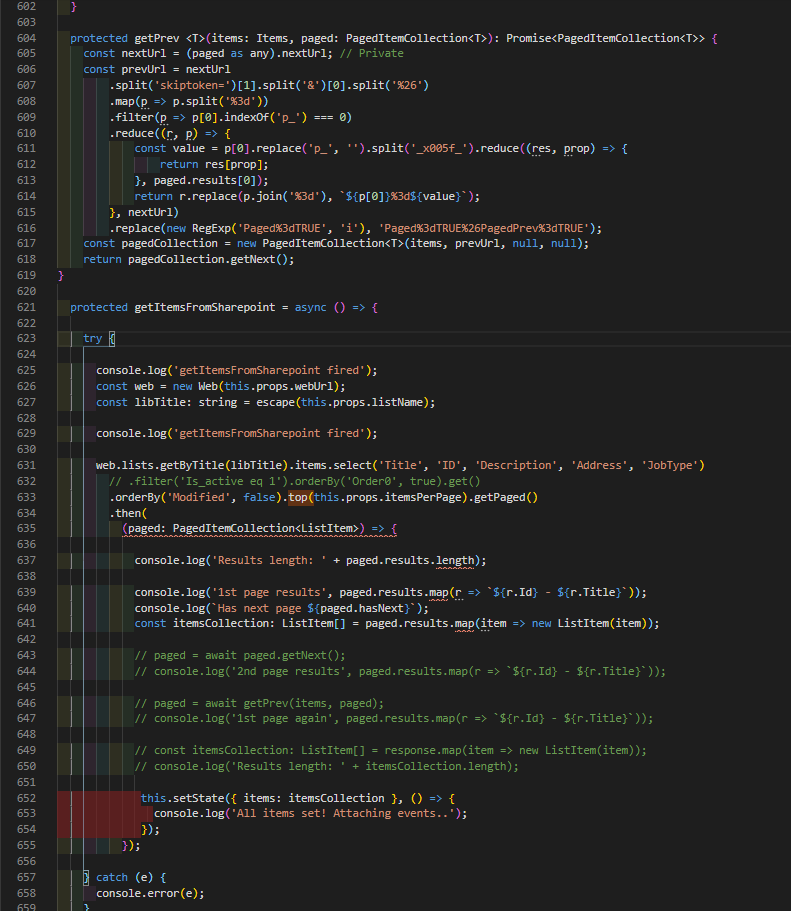Click '.then(' on line 634
The width and height of the screenshot is (791, 911).
[x=128, y=513]
